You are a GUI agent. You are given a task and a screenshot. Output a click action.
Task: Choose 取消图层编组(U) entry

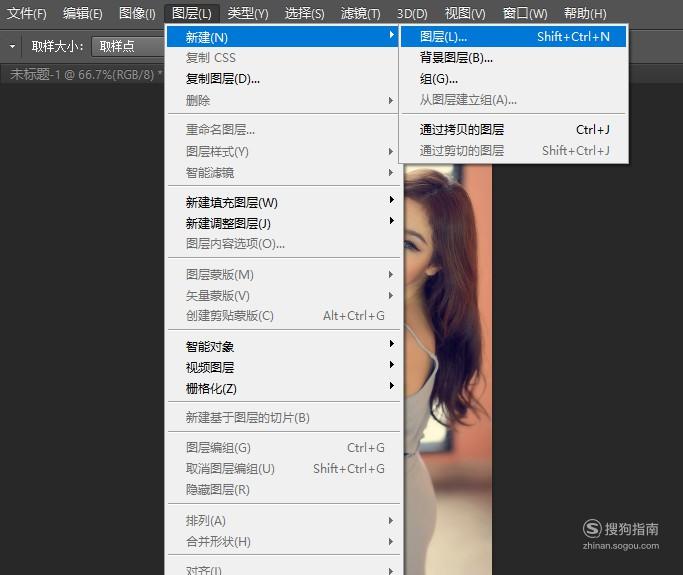[283, 469]
